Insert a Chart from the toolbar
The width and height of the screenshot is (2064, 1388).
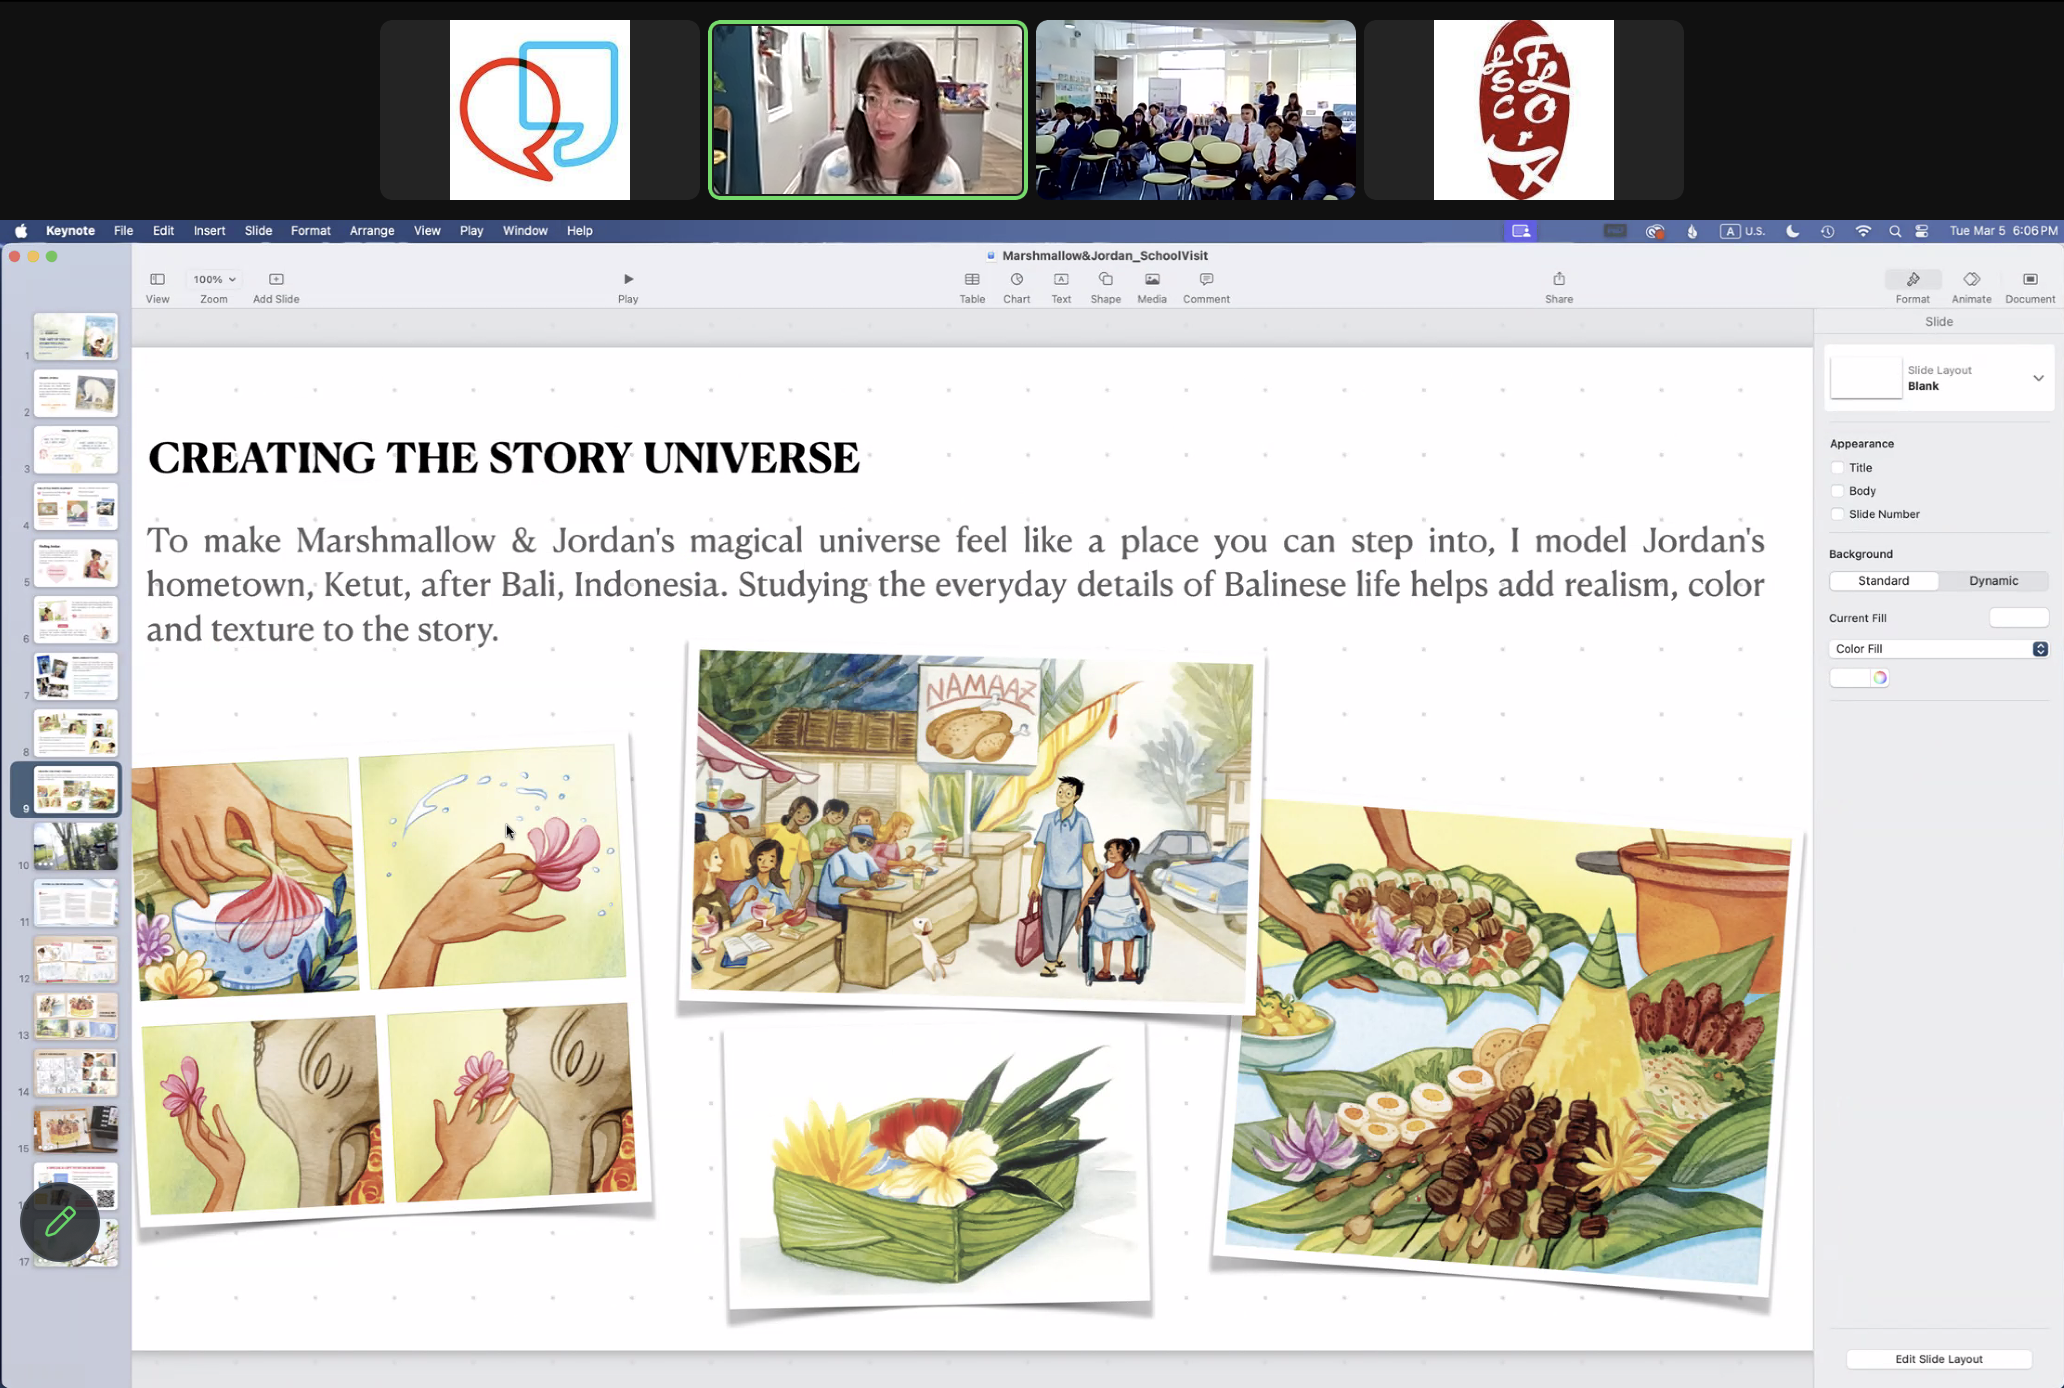pos(1016,286)
